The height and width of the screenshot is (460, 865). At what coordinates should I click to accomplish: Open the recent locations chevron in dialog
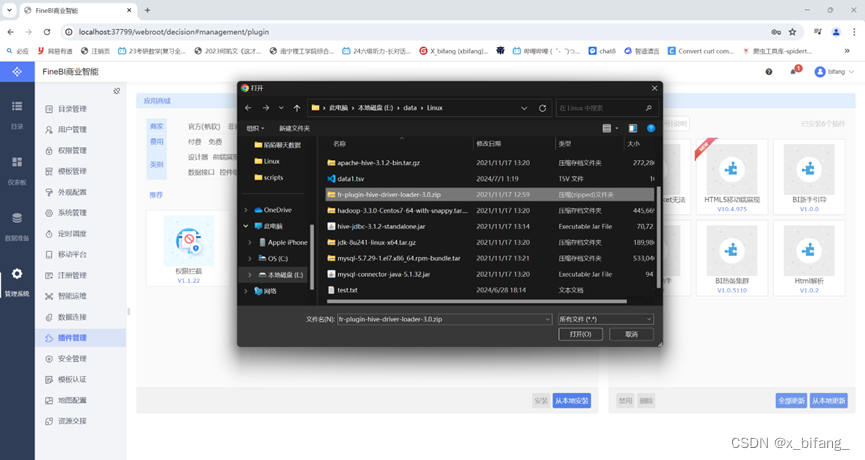[x=281, y=108]
